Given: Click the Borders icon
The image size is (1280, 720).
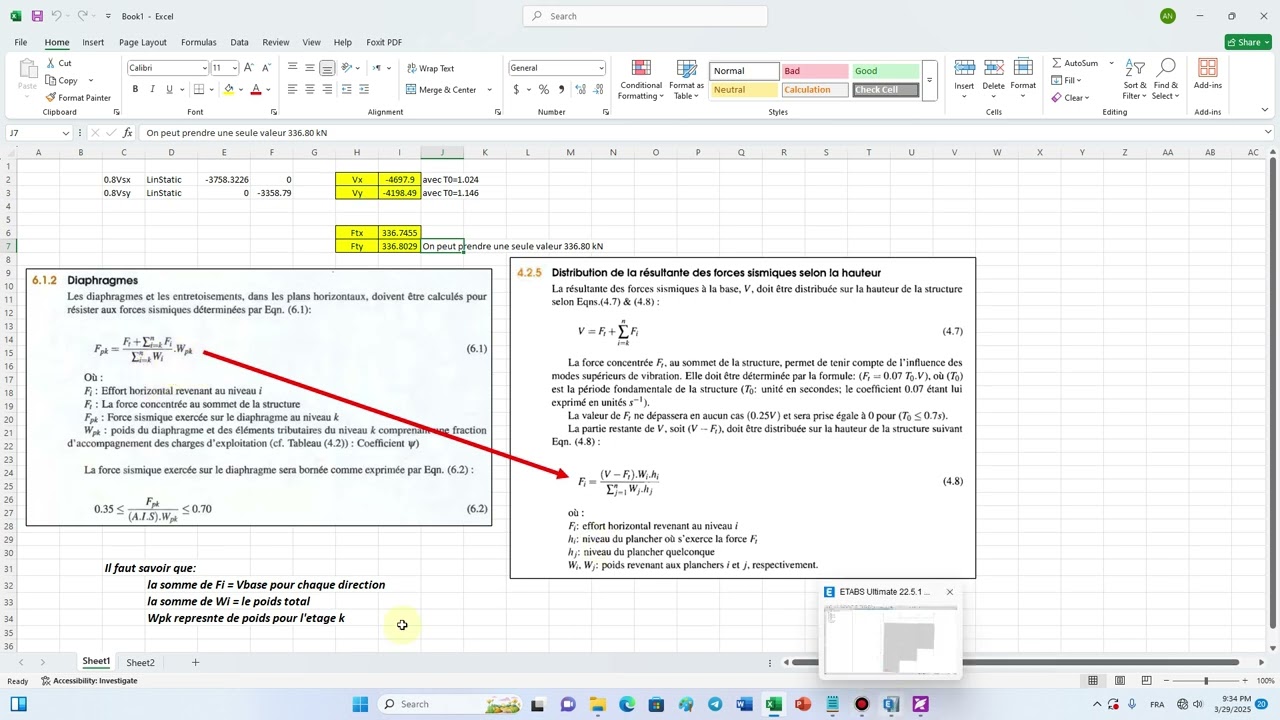Looking at the screenshot, I should click(x=200, y=89).
